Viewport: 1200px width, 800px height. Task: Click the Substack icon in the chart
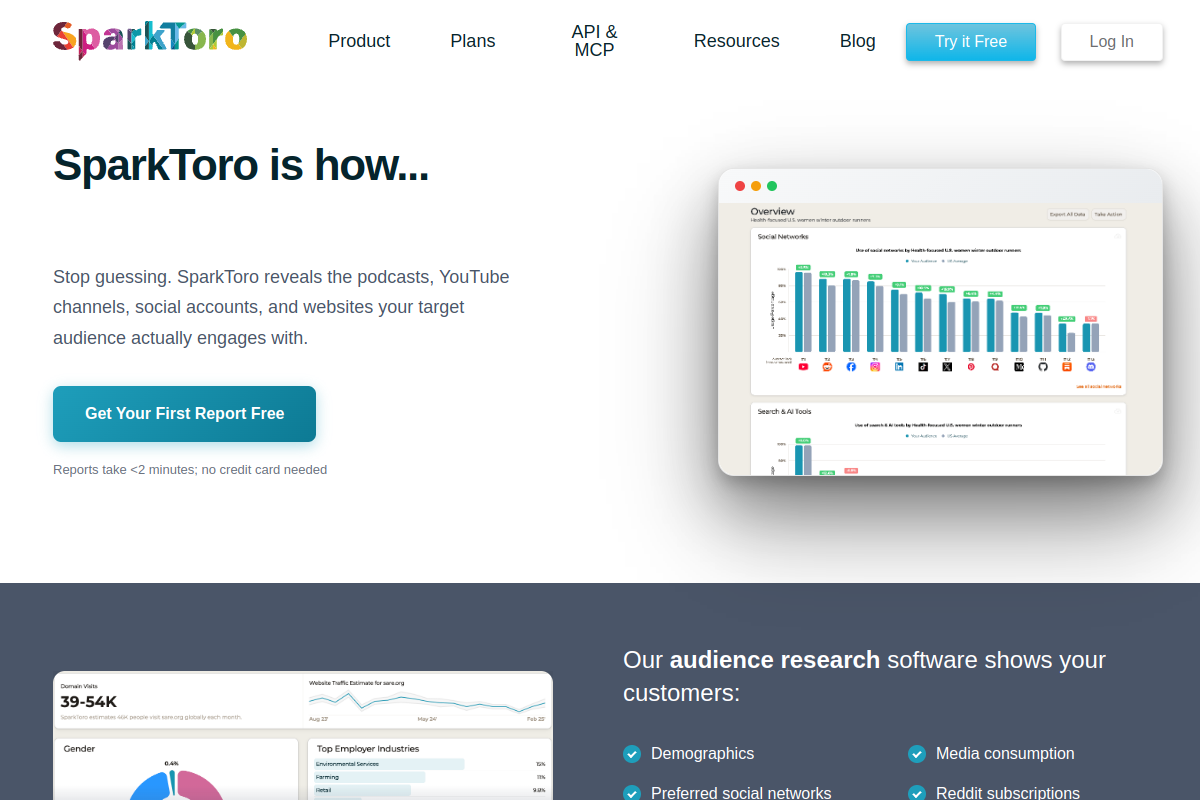pos(1067,367)
